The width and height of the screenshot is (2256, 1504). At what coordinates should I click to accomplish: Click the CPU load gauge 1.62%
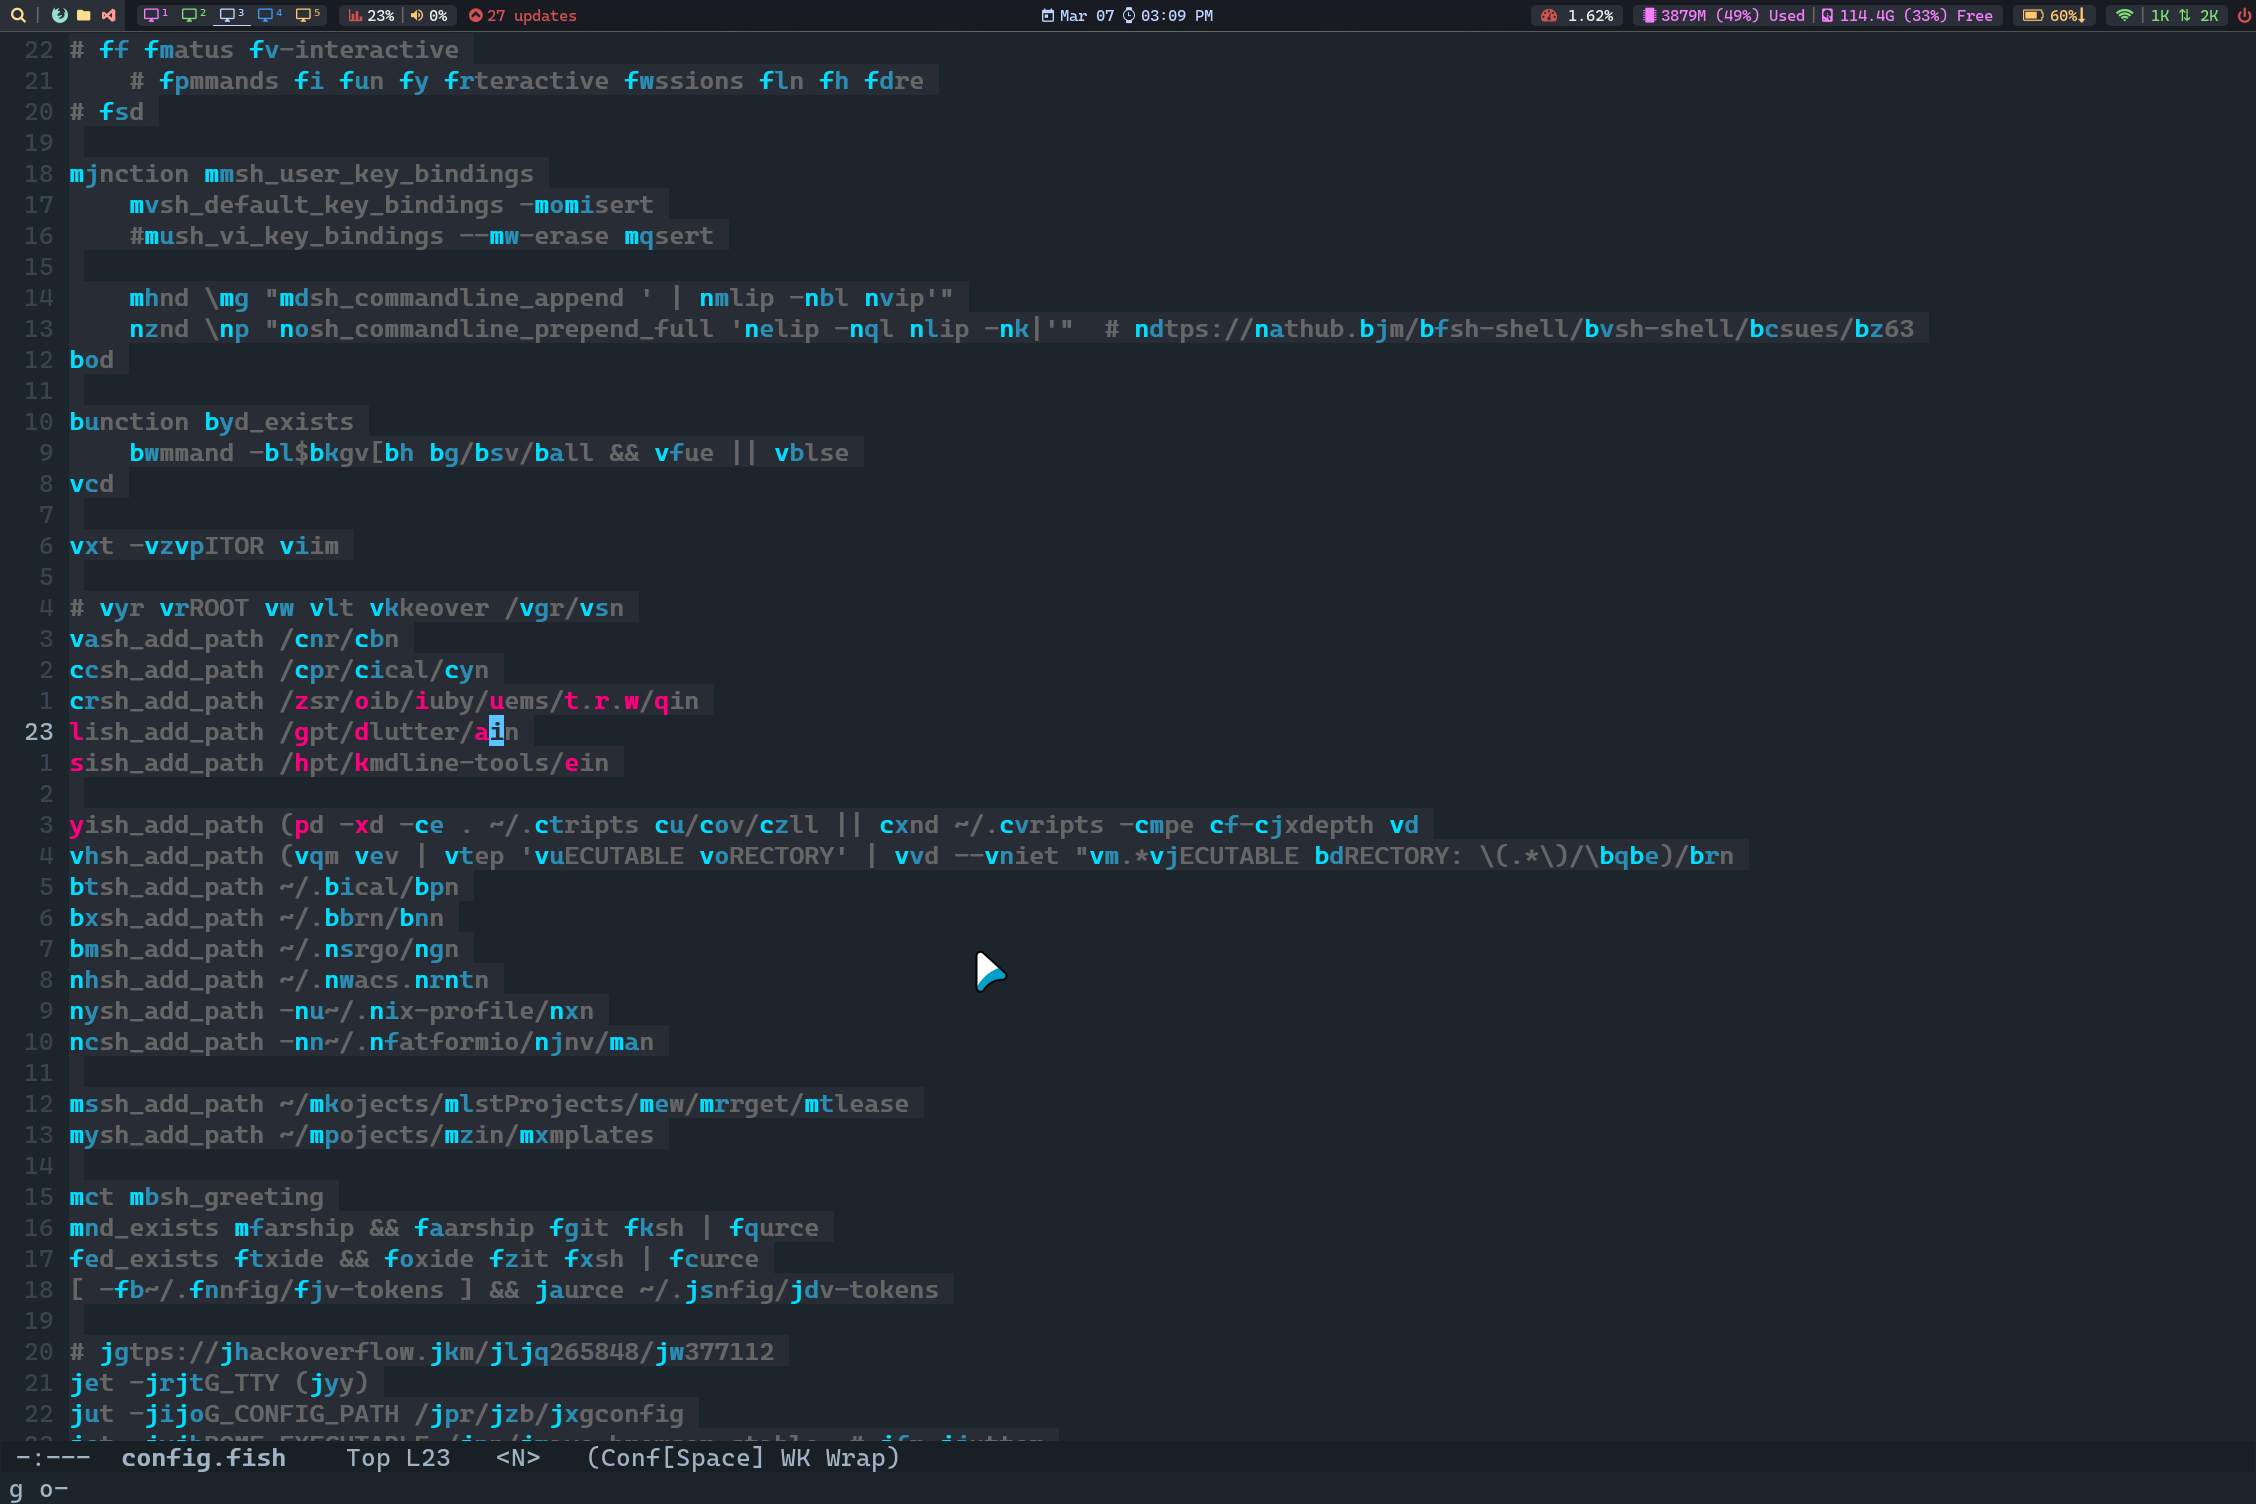1578,15
